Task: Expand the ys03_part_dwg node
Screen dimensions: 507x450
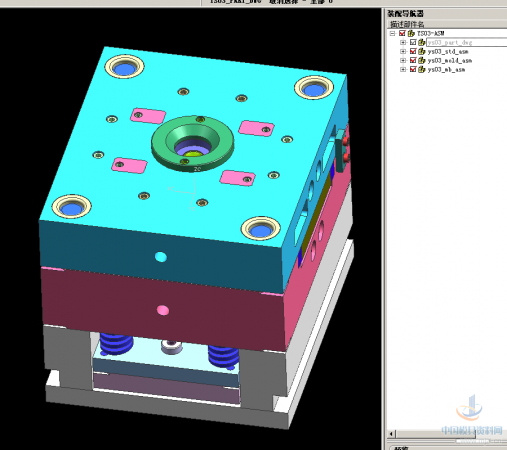Action: pos(403,42)
